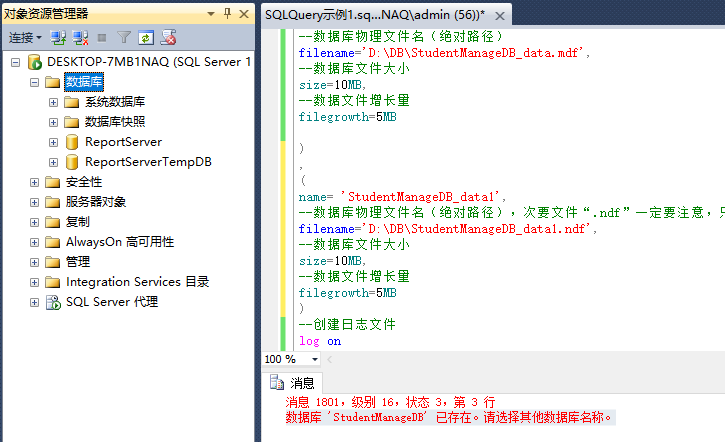Open the 消息 results tab
The width and height of the screenshot is (725, 442).
click(x=293, y=383)
